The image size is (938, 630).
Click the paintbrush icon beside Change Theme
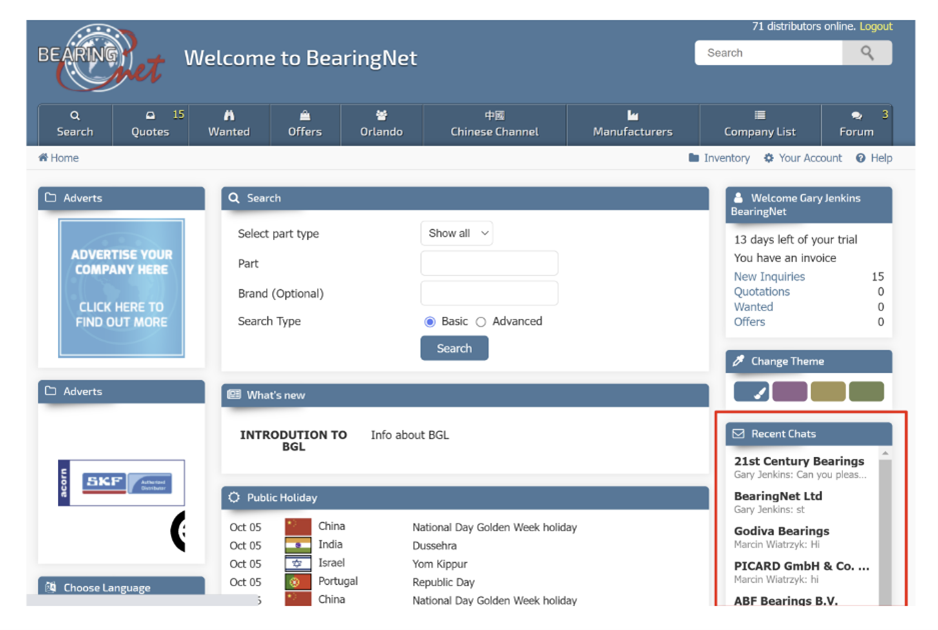(738, 361)
